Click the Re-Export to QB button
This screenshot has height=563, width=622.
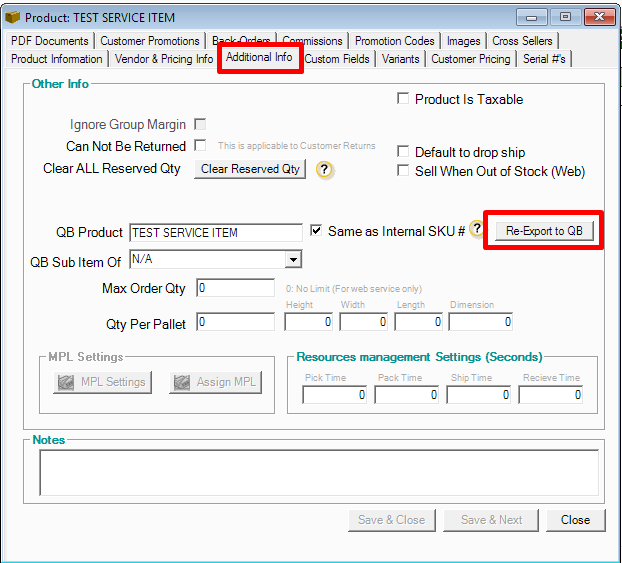pos(543,231)
